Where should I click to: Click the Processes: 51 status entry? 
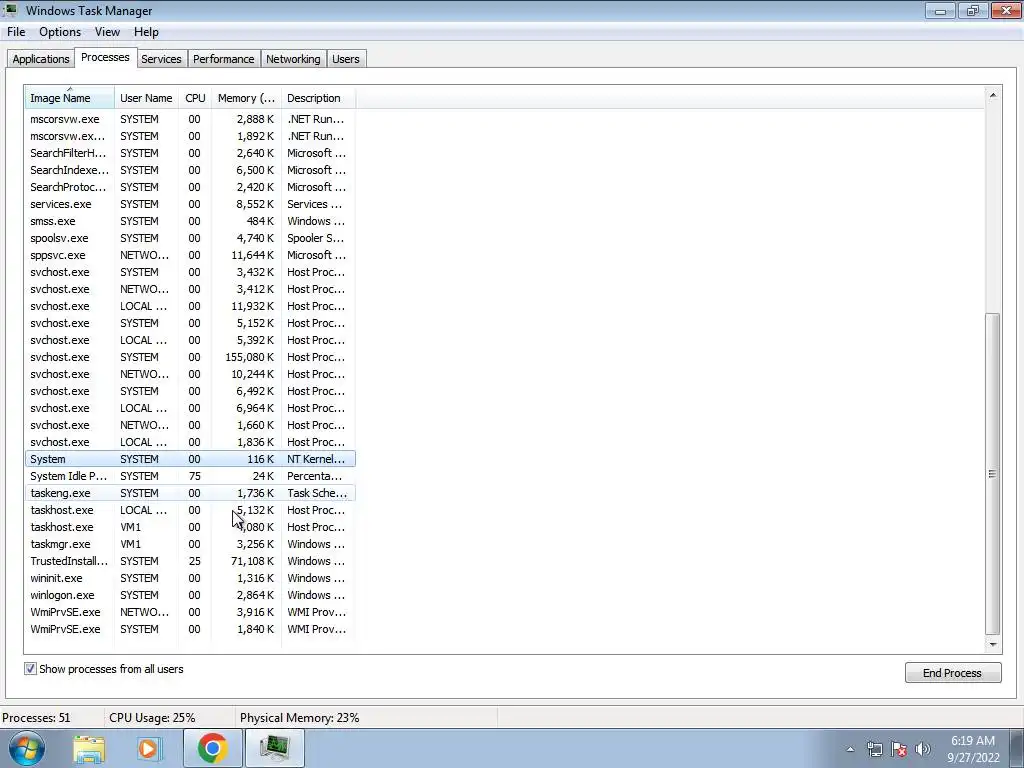point(36,718)
